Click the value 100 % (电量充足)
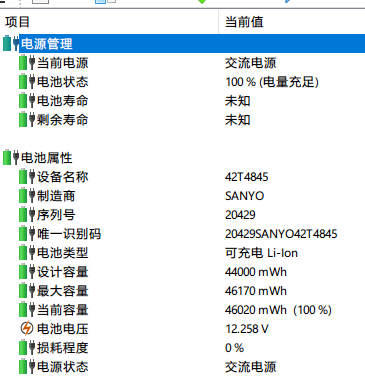Image resolution: width=365 pixels, height=386 pixels. (272, 82)
